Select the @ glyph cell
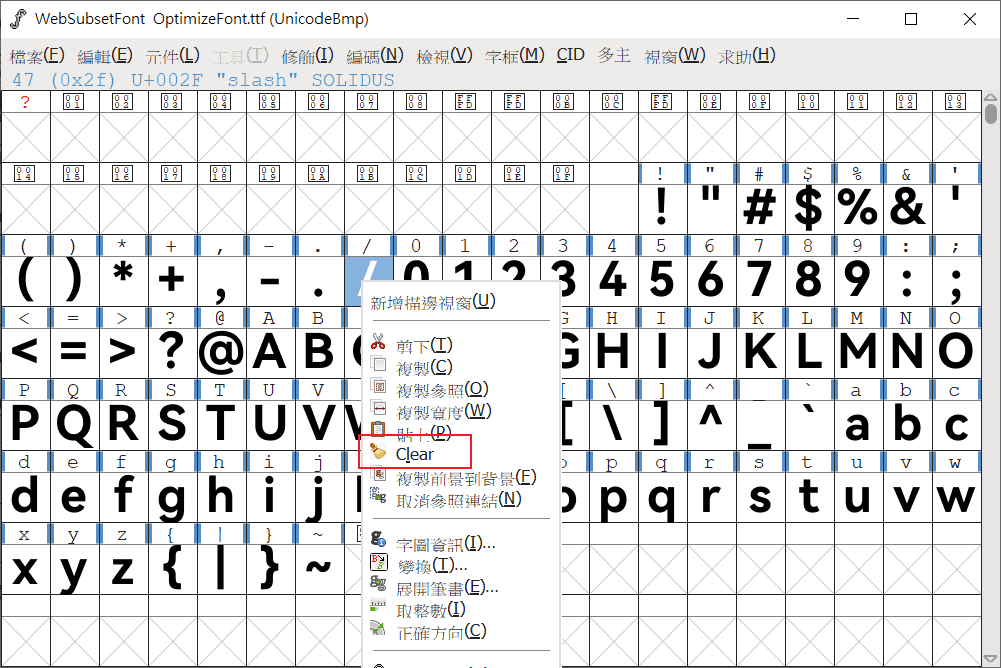The width and height of the screenshot is (1001, 668). tap(220, 351)
